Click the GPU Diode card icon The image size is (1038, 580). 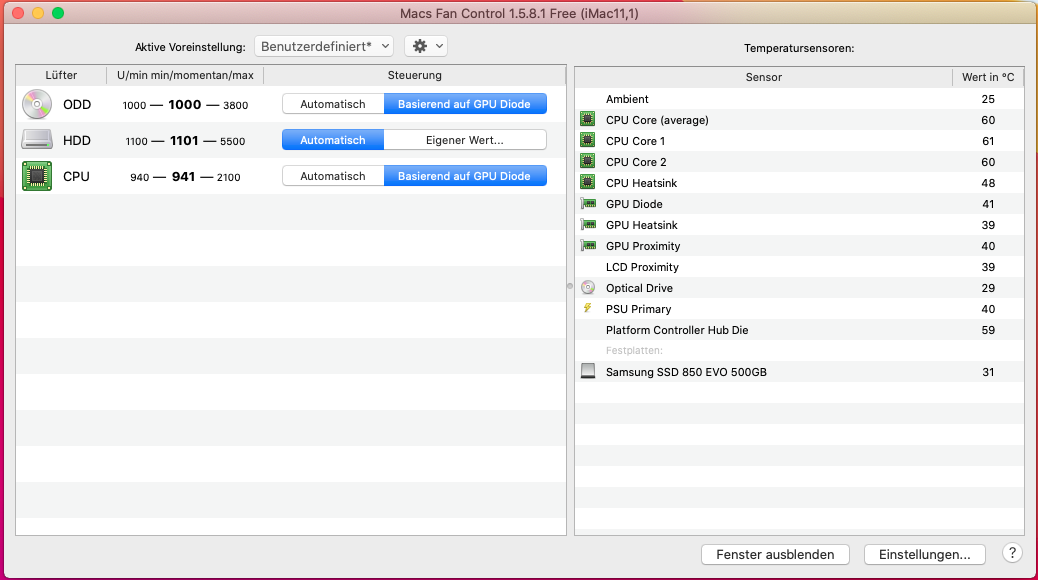[588, 204]
